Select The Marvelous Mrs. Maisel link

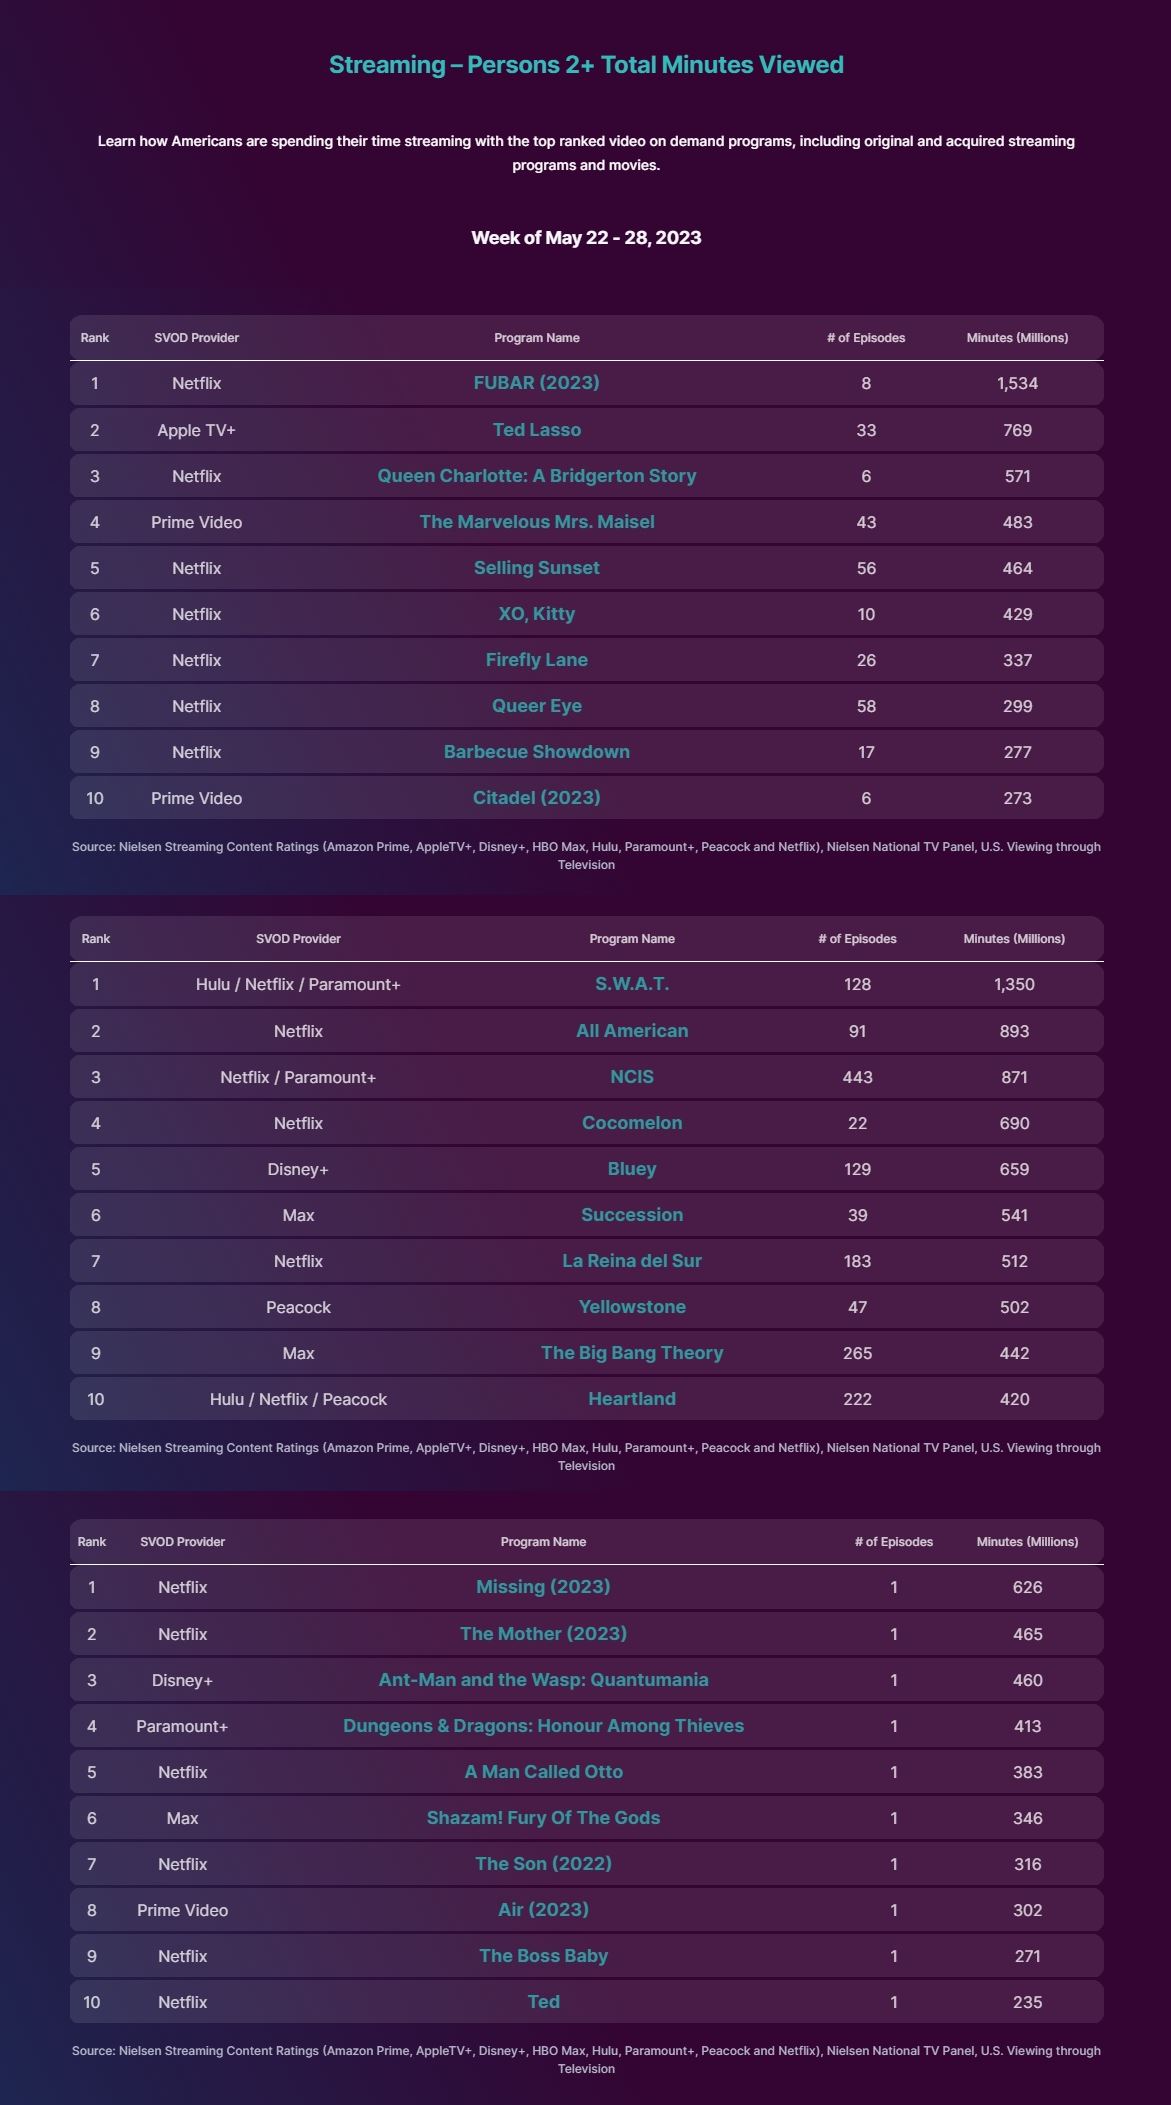[536, 522]
